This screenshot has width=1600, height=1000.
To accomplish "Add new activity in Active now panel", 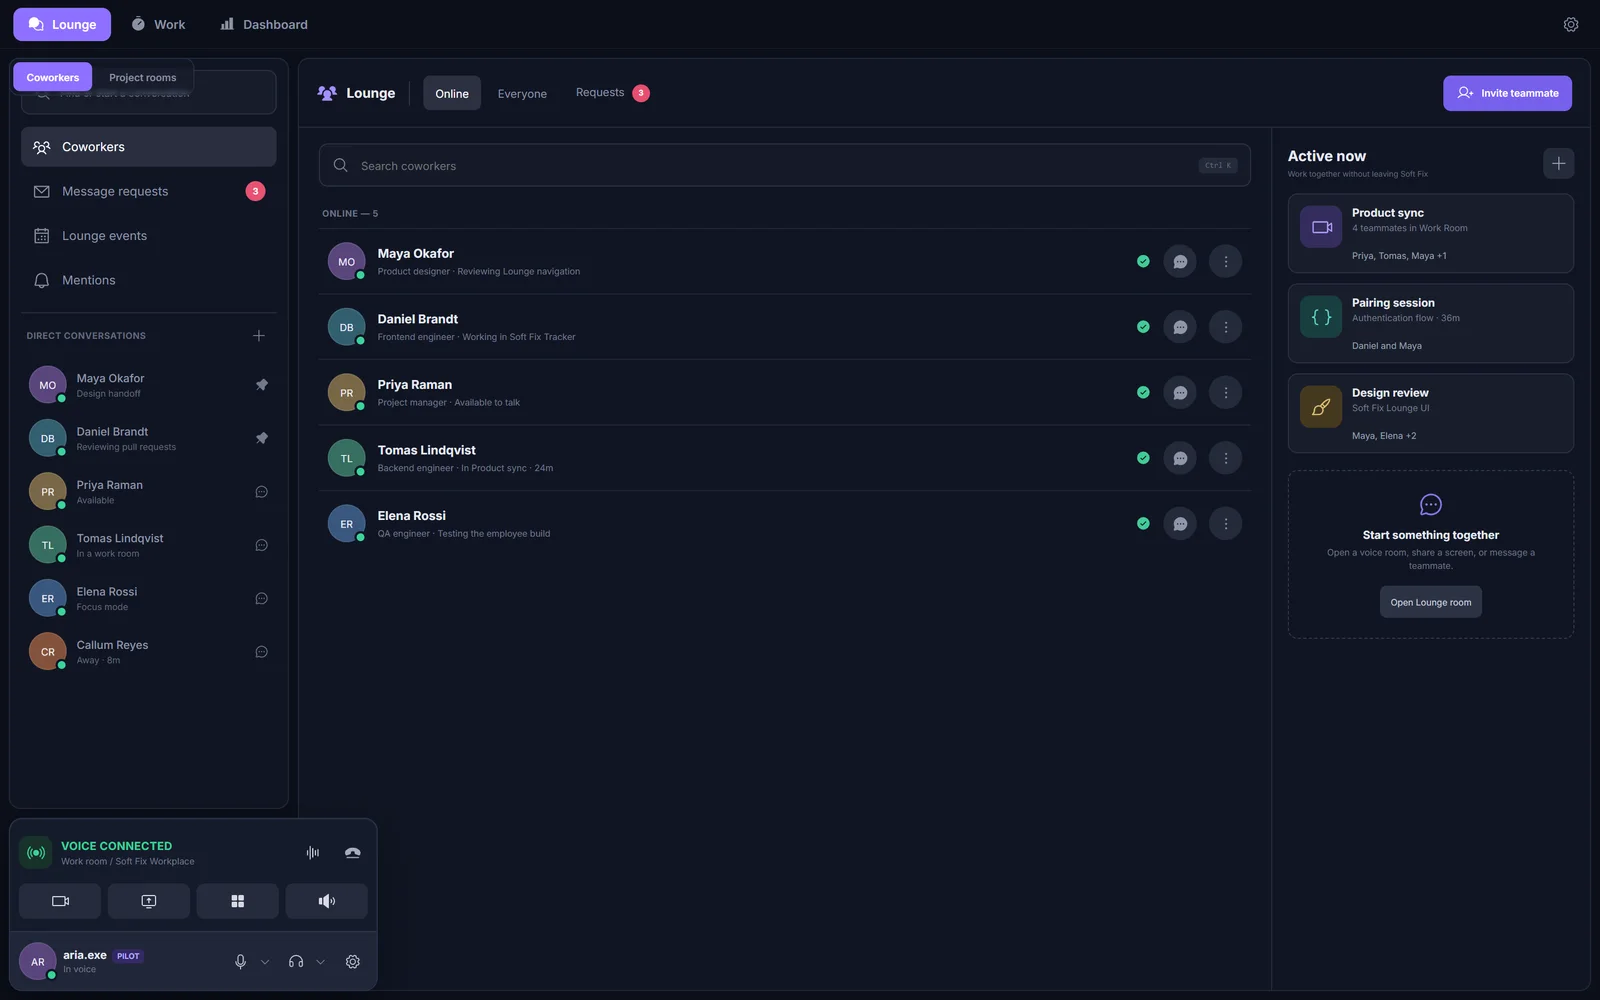I will [x=1558, y=163].
